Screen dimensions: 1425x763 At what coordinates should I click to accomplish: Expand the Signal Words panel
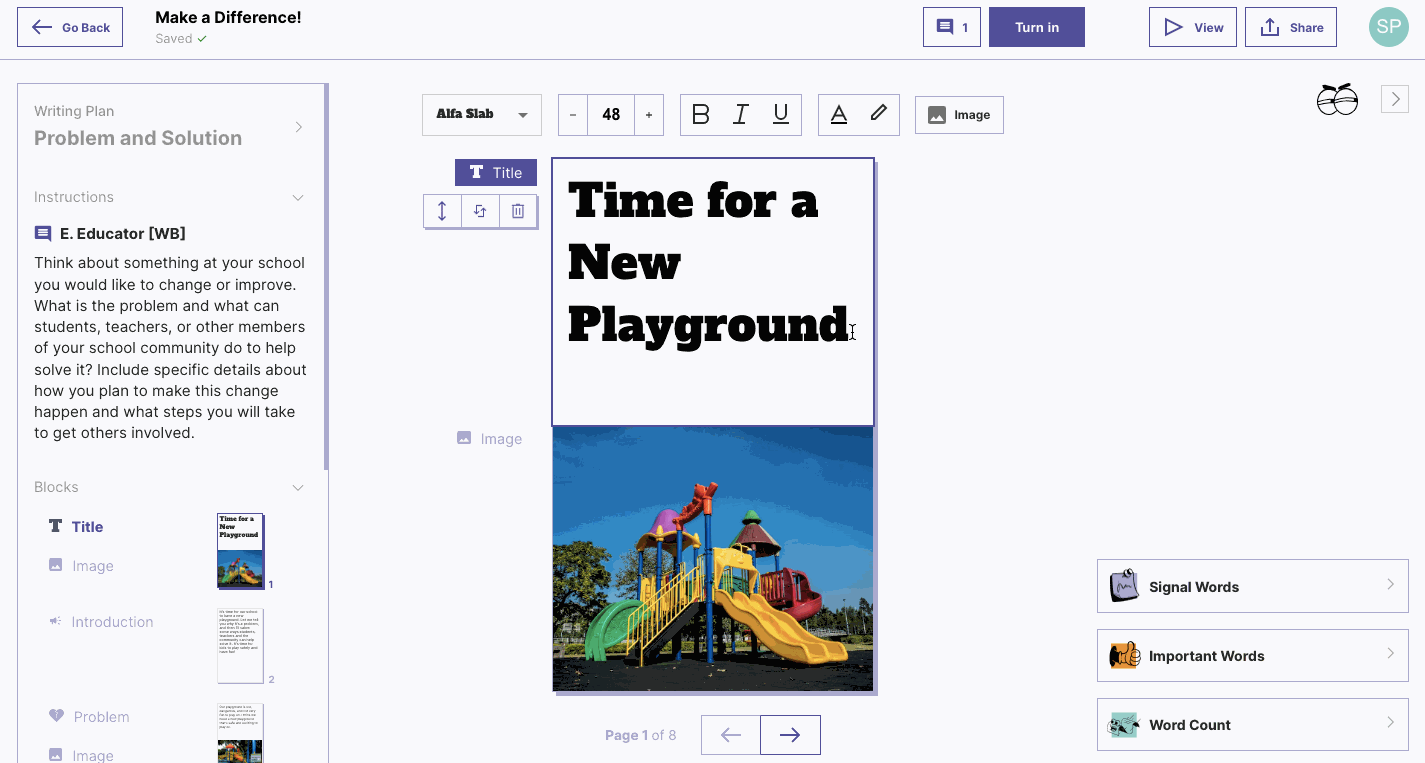1252,587
